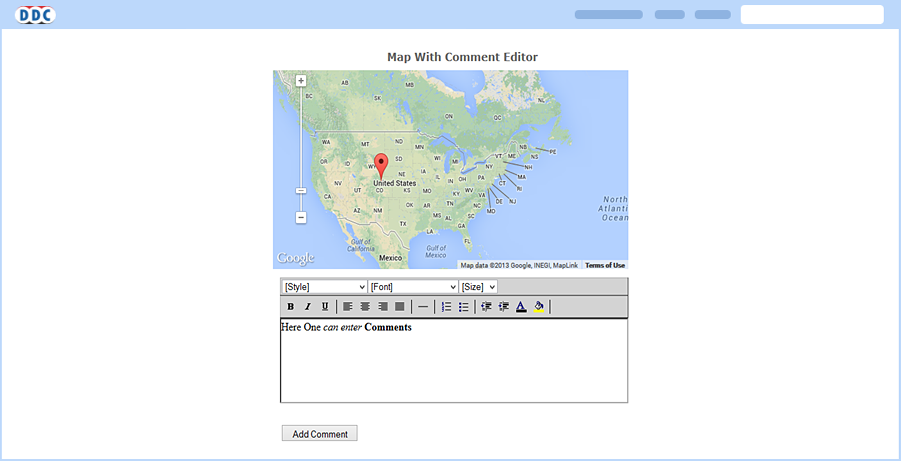Click the search field in the header

[x=812, y=14]
